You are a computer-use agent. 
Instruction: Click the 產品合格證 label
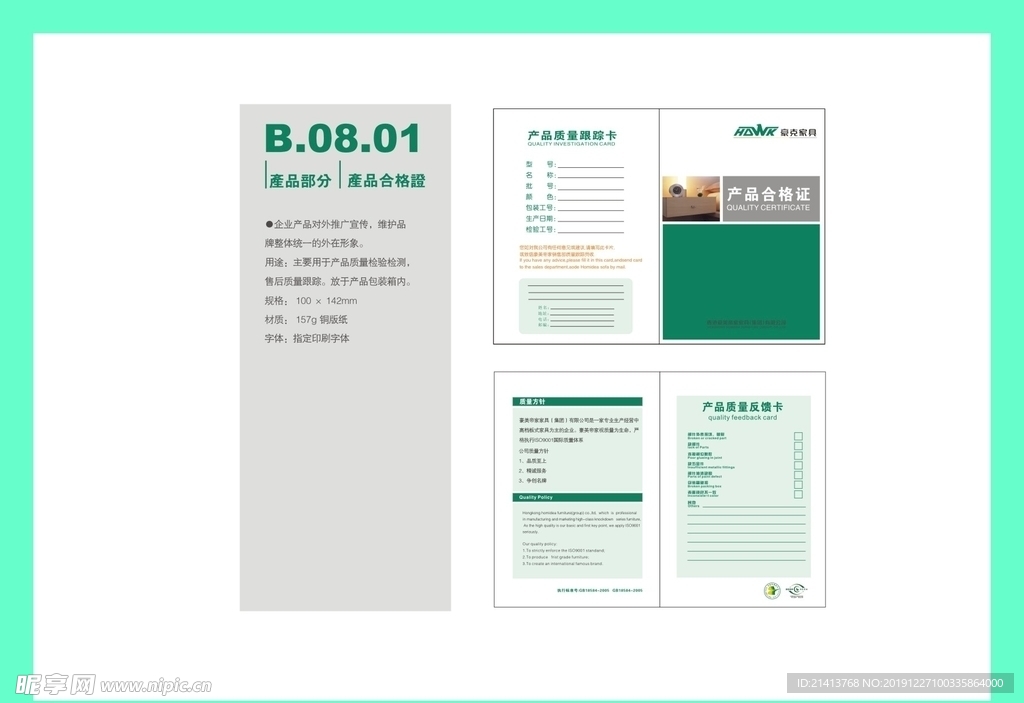(x=386, y=181)
